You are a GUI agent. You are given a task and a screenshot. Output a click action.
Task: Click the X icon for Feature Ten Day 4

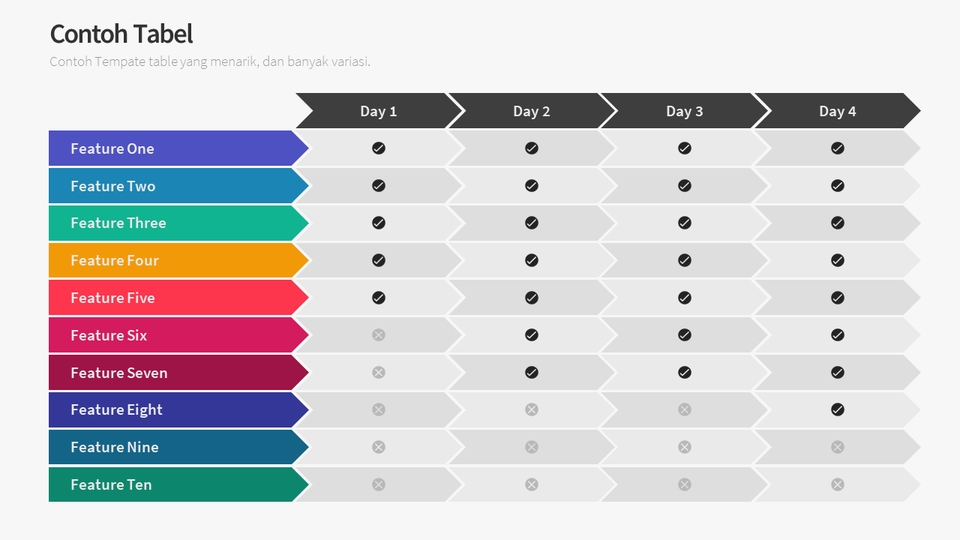click(837, 484)
